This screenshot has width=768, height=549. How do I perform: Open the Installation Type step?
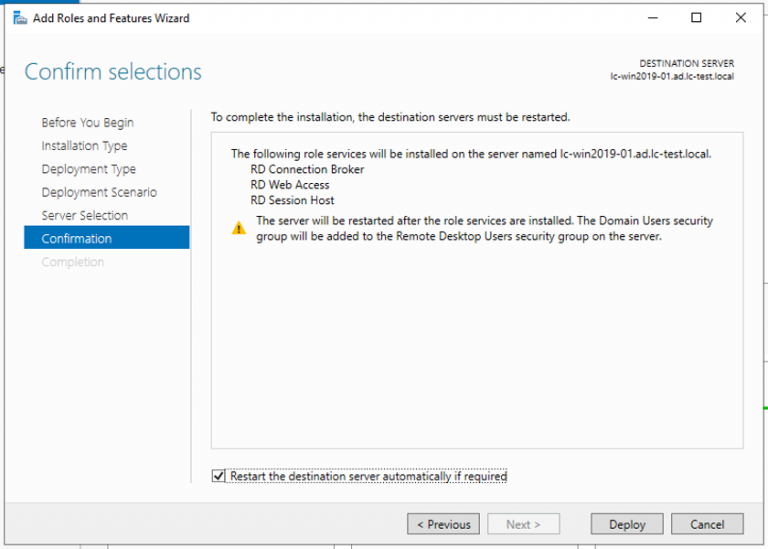click(84, 145)
